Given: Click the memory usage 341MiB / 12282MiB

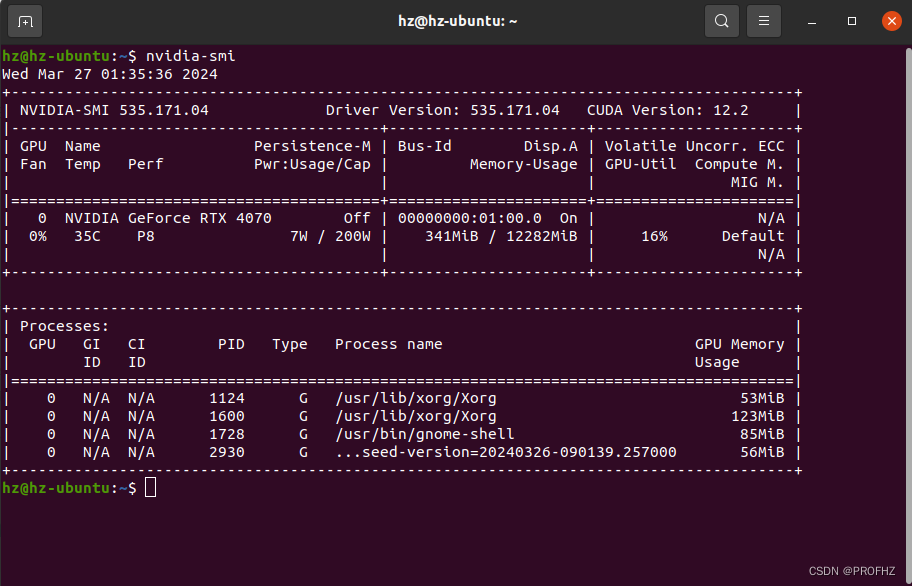Looking at the screenshot, I should pyautogui.click(x=501, y=237).
